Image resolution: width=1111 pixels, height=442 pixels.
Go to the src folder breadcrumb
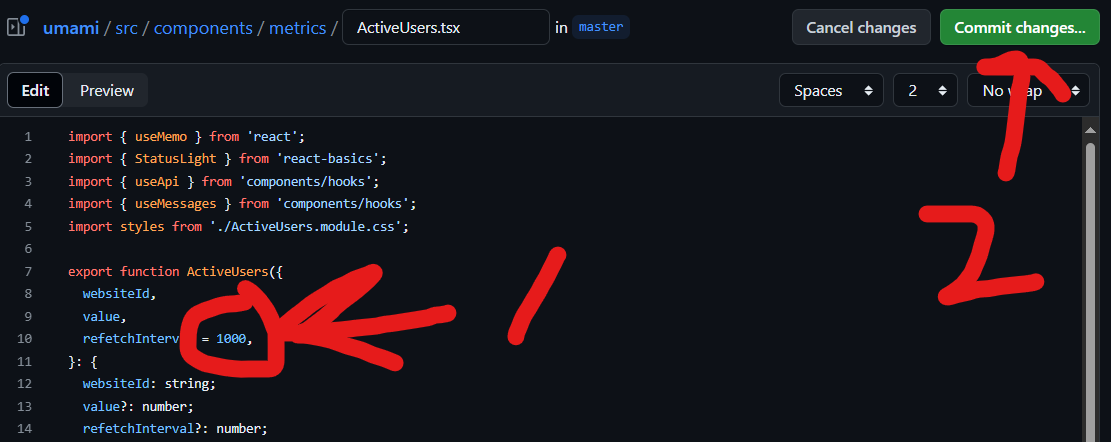tap(126, 28)
